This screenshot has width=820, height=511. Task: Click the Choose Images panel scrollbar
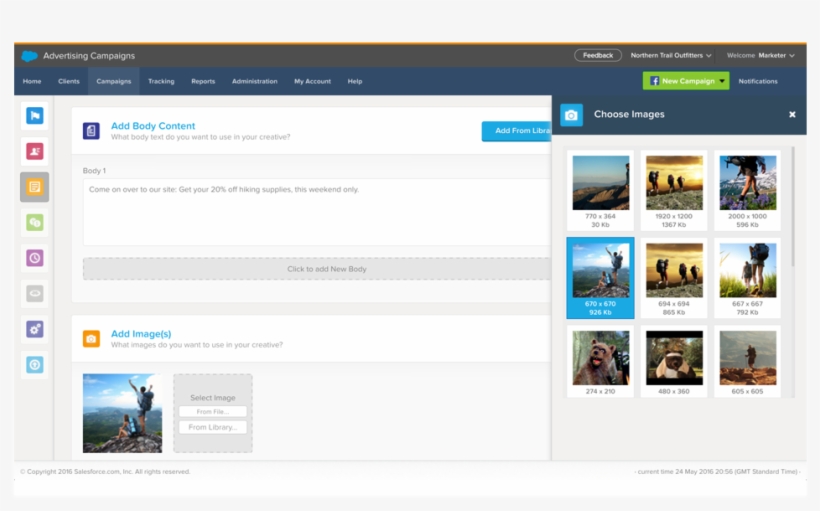tap(793, 207)
